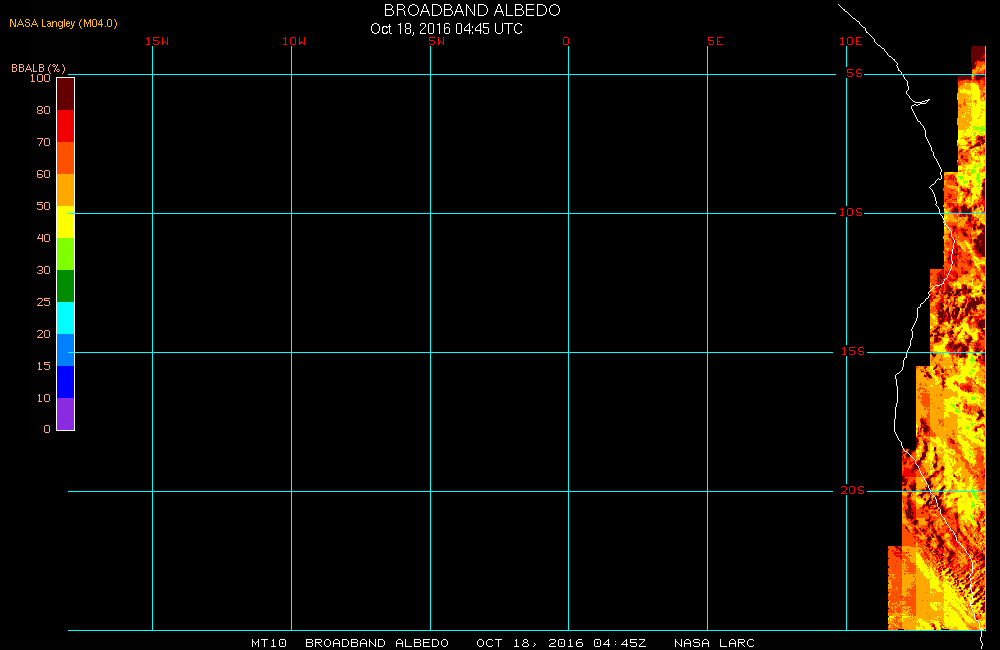Click the 15S latitude label

coord(853,351)
